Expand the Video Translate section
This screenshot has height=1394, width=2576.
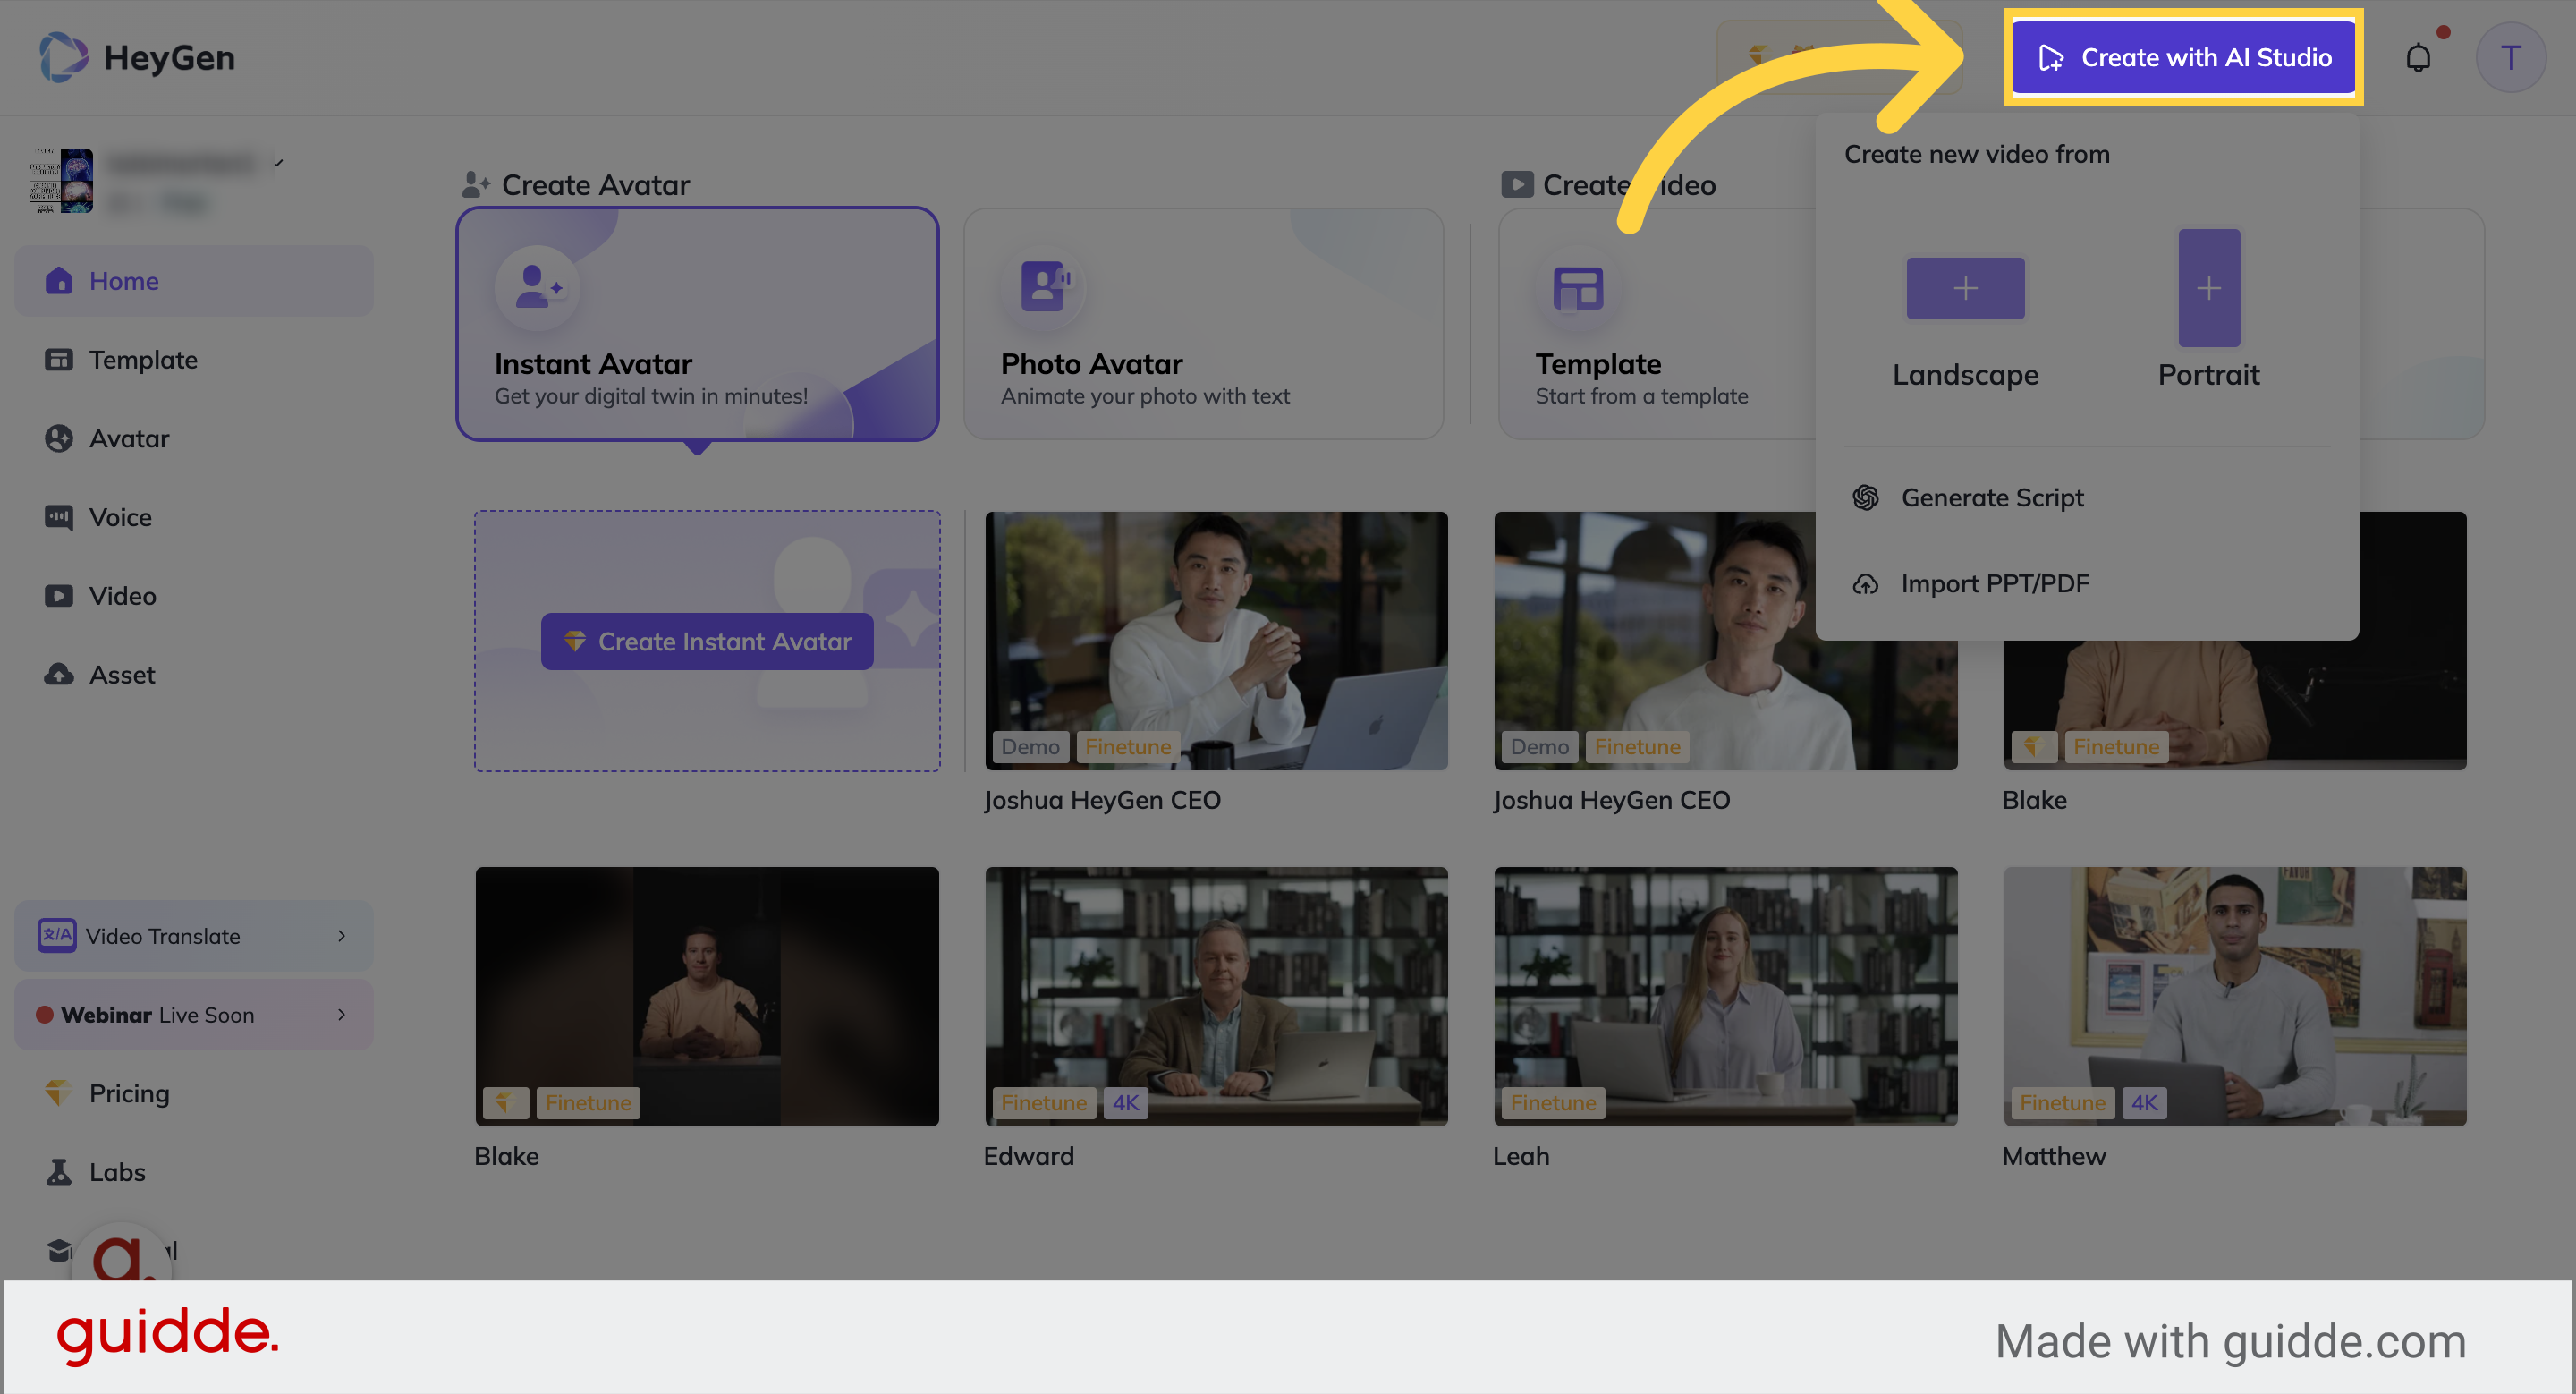click(x=342, y=936)
